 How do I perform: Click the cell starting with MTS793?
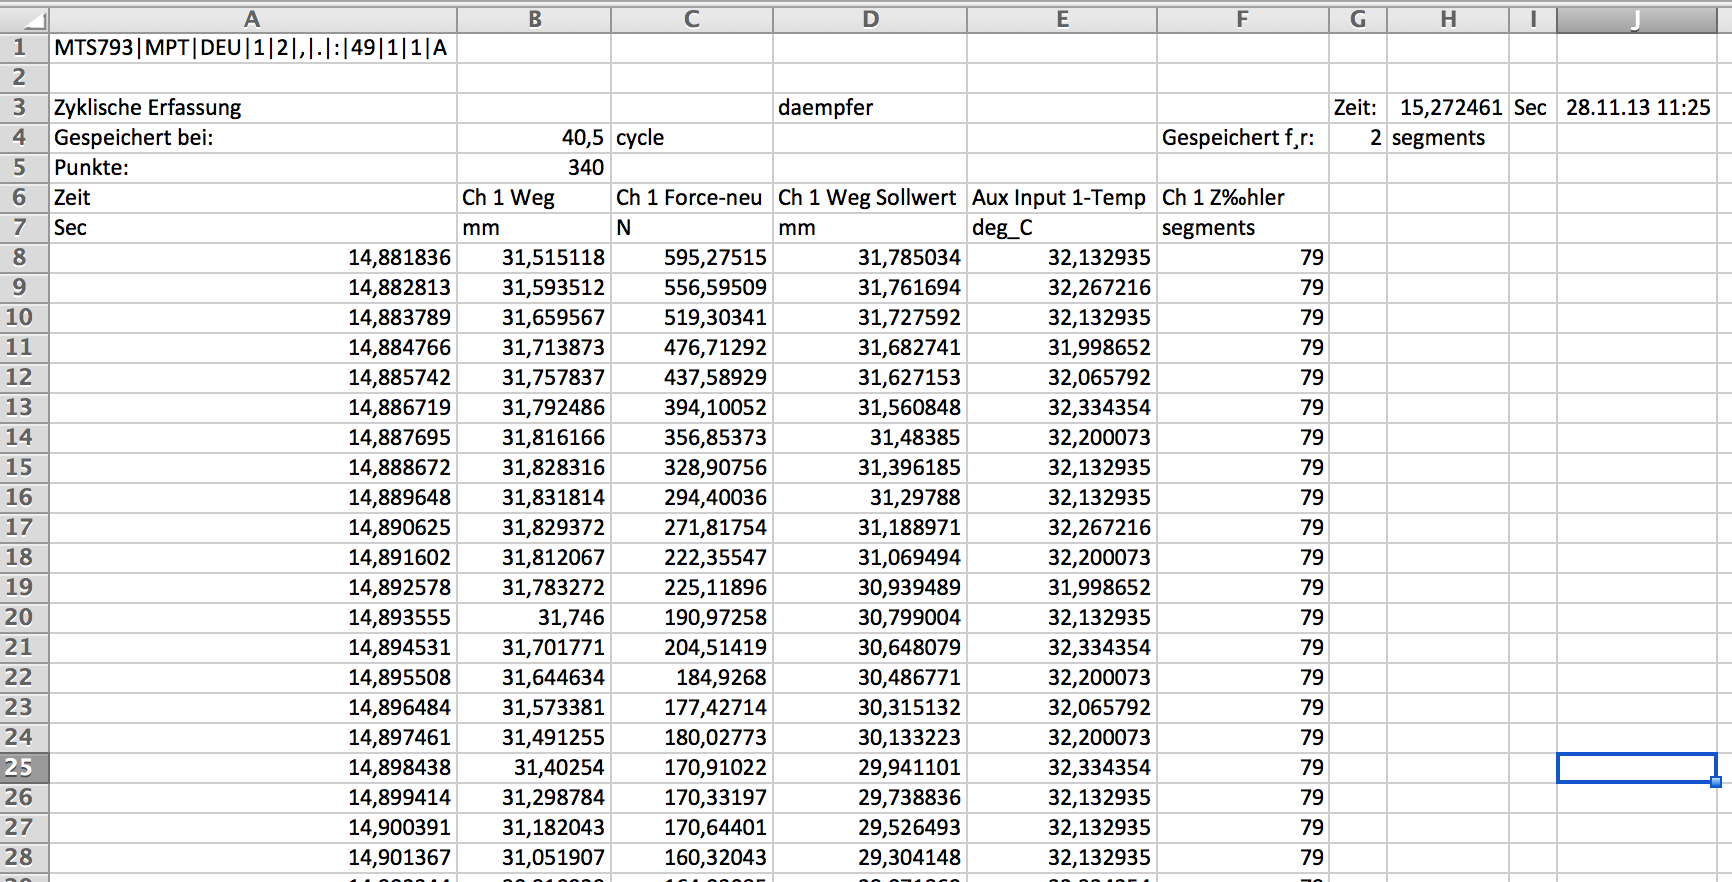pos(250,48)
